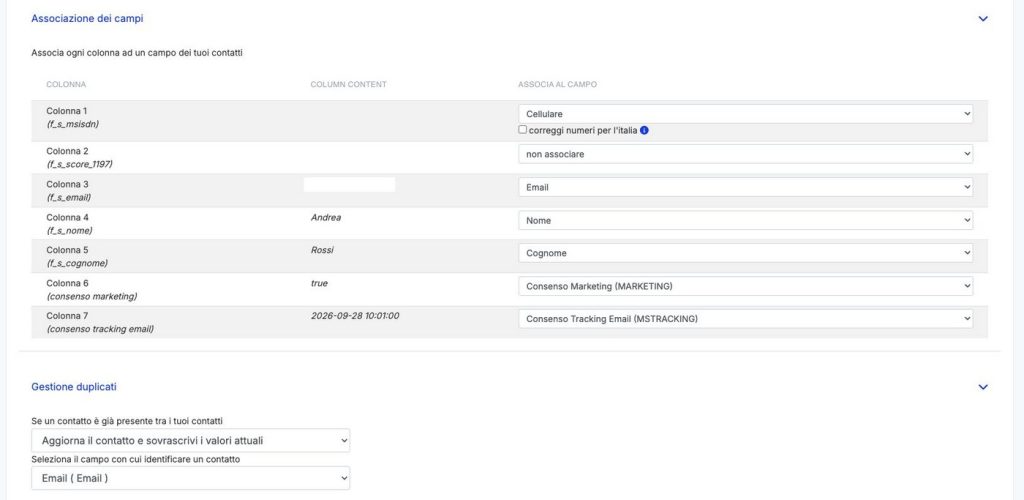Collapse the Associazione dei campi section chevron

(983, 19)
